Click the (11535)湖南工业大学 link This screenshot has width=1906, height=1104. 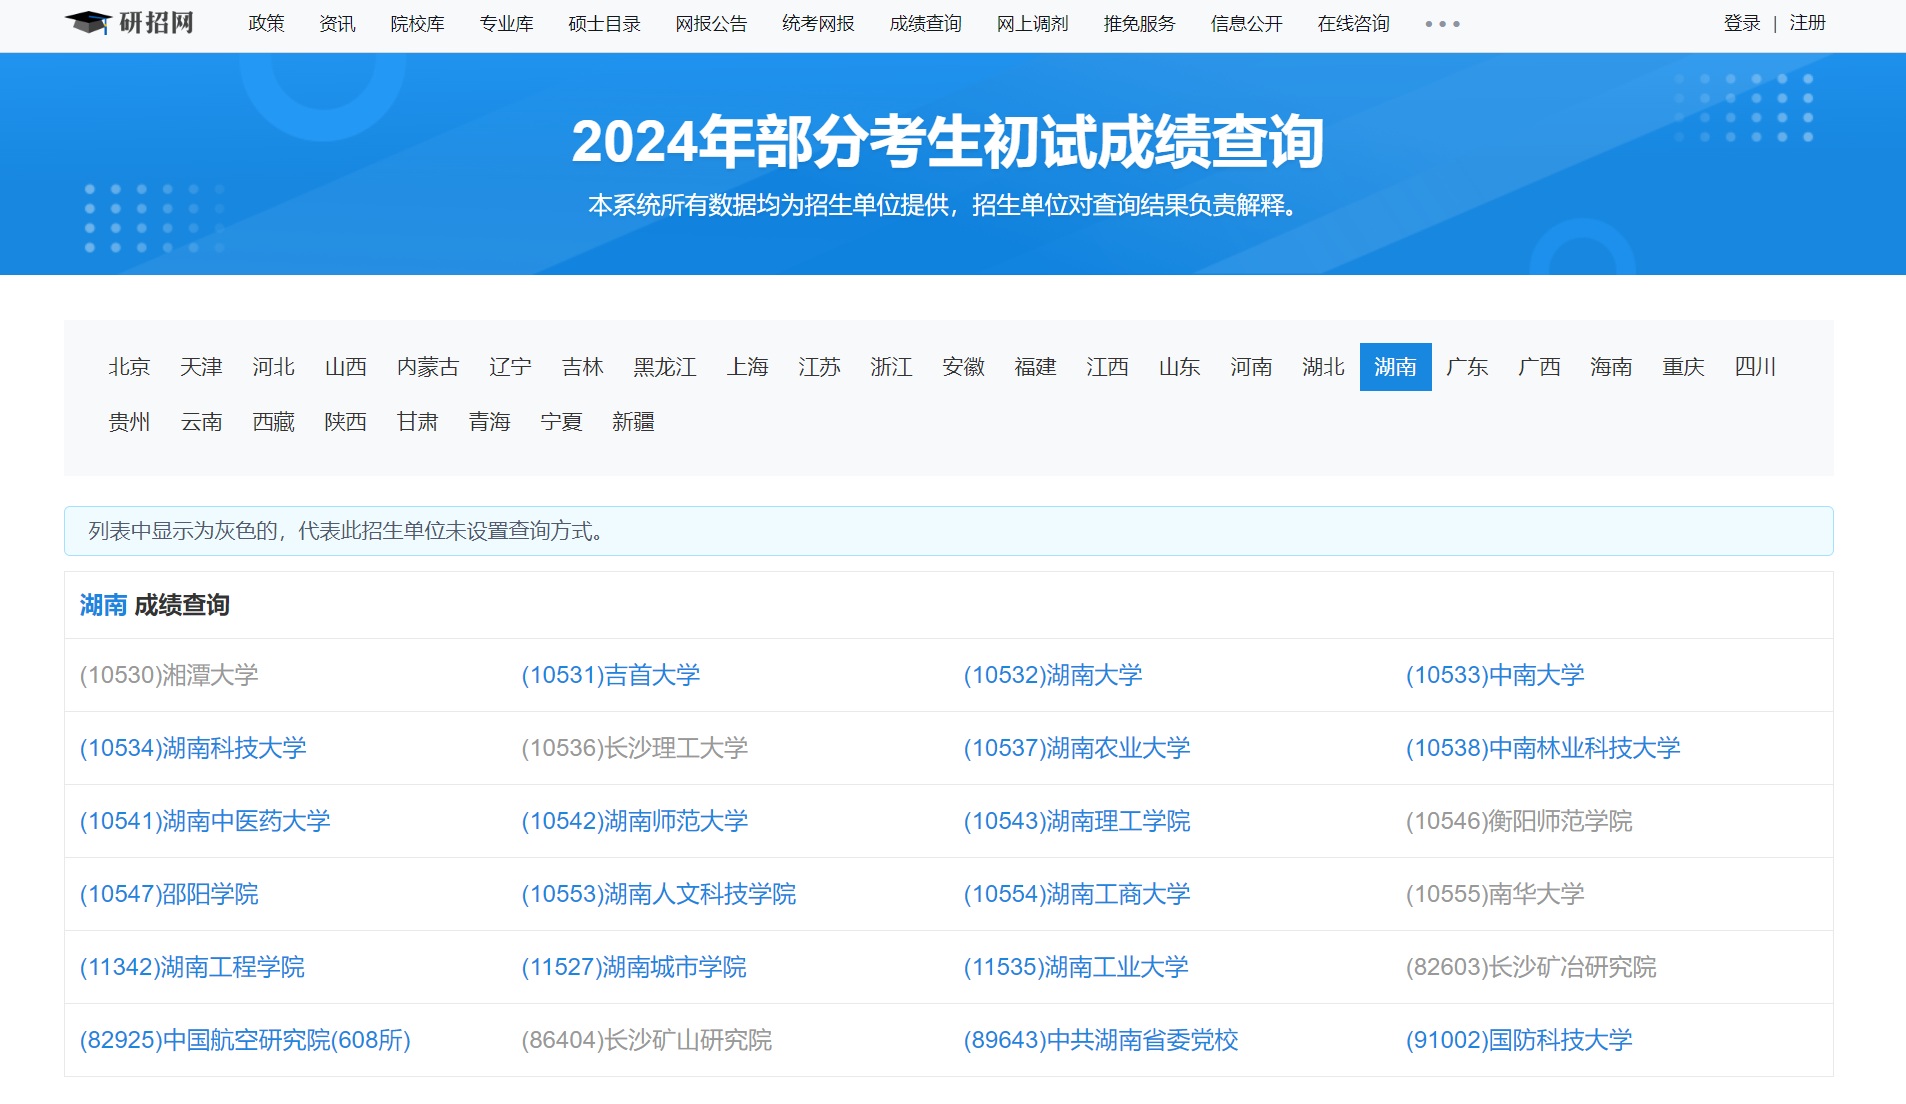tap(1076, 967)
